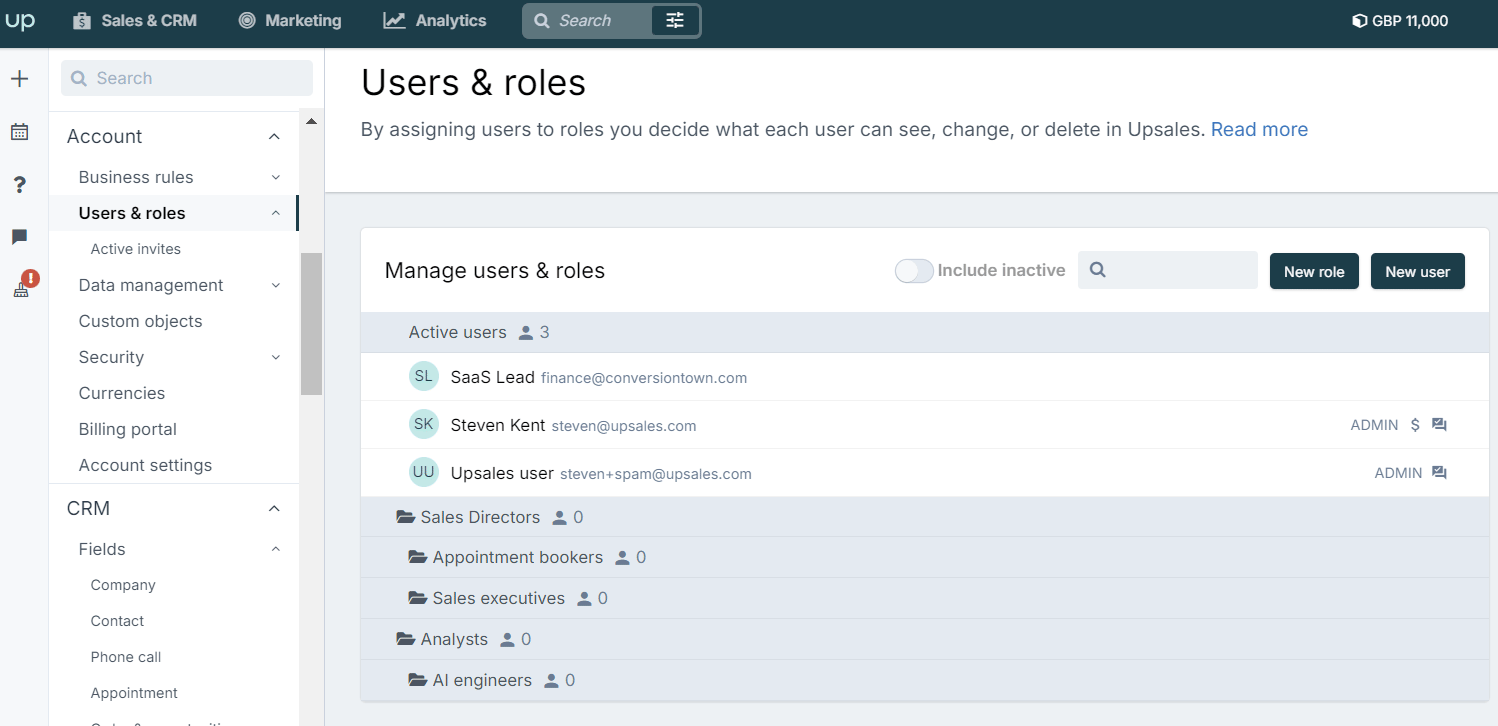This screenshot has height=726, width=1498.
Task: Open the calendar icon in left rail
Action: (x=19, y=132)
